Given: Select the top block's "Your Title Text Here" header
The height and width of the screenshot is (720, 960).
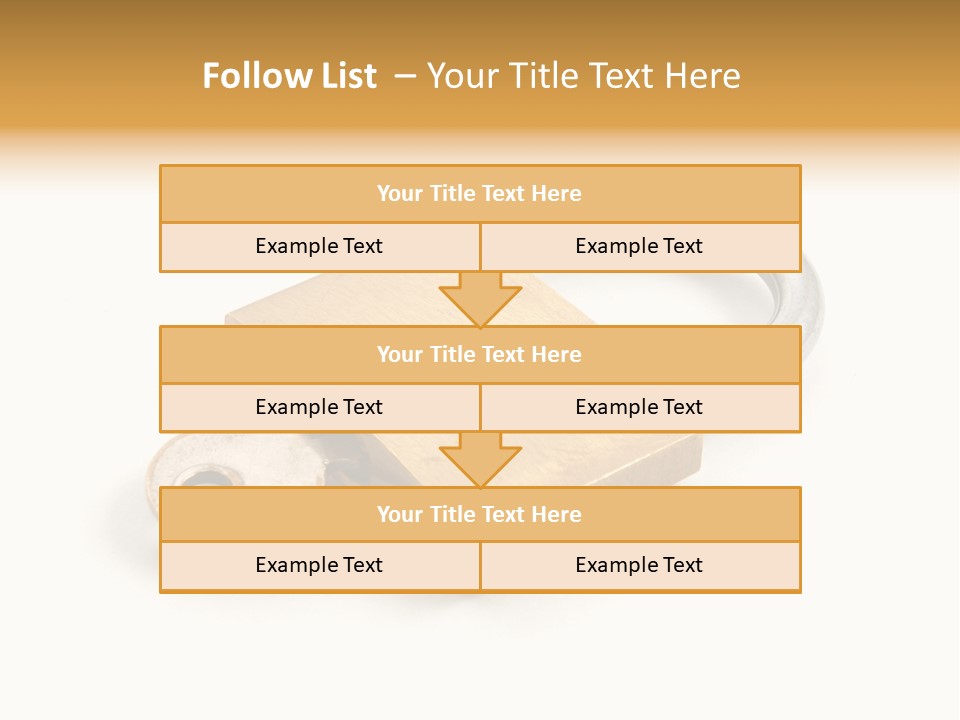Looking at the screenshot, I should tap(479, 194).
